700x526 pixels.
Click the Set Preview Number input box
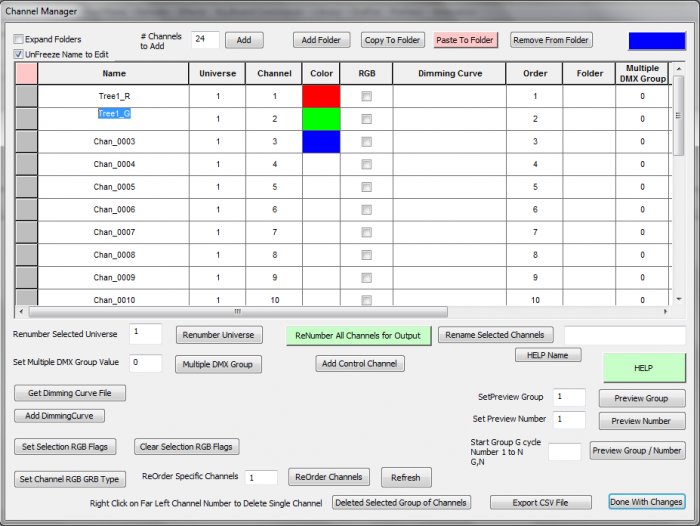(x=569, y=420)
